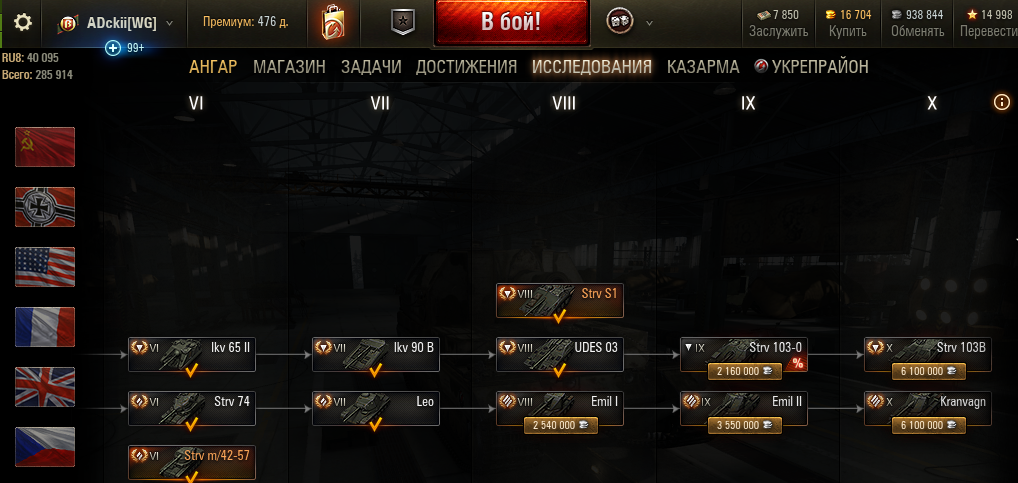
Task: Select the Czechoslovakia nation flag
Action: pos(45,447)
